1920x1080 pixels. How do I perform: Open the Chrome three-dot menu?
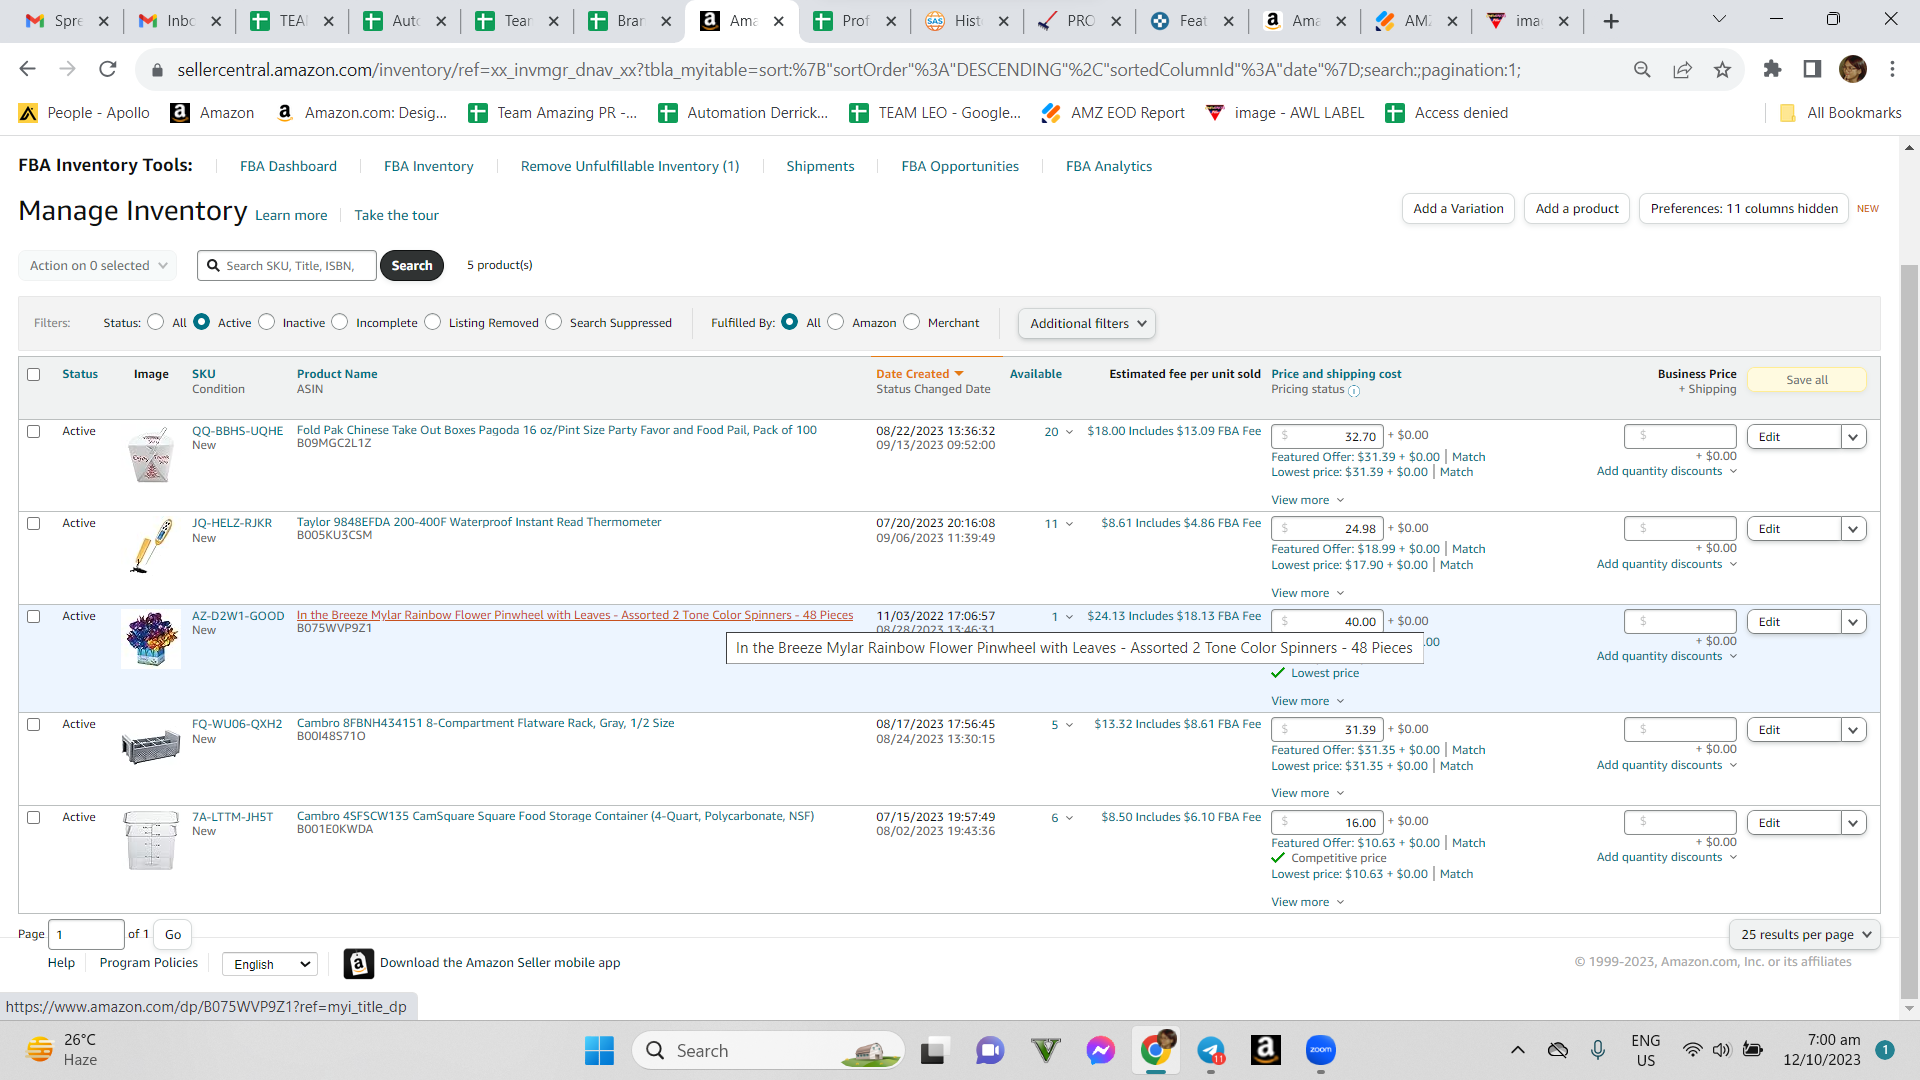click(x=1892, y=69)
